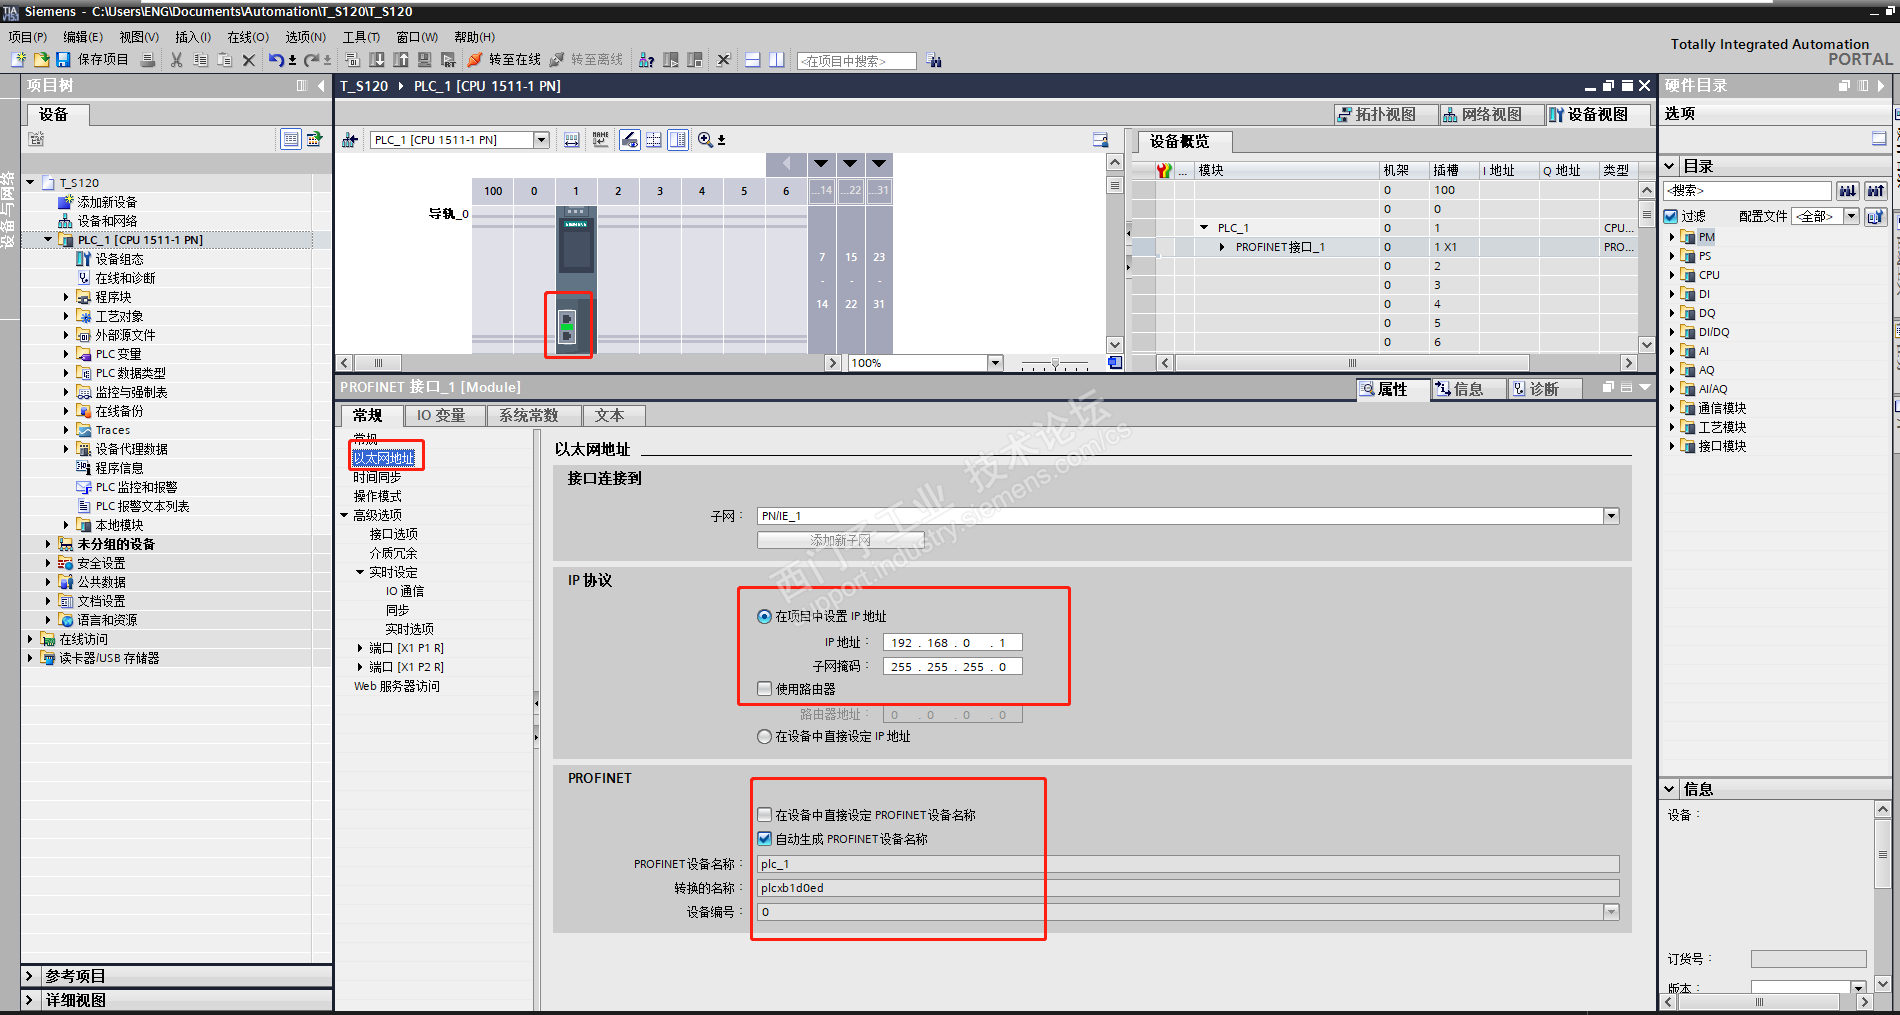This screenshot has width=1900, height=1015.
Task: Select the CPU module in rack slot 1
Action: (576, 278)
